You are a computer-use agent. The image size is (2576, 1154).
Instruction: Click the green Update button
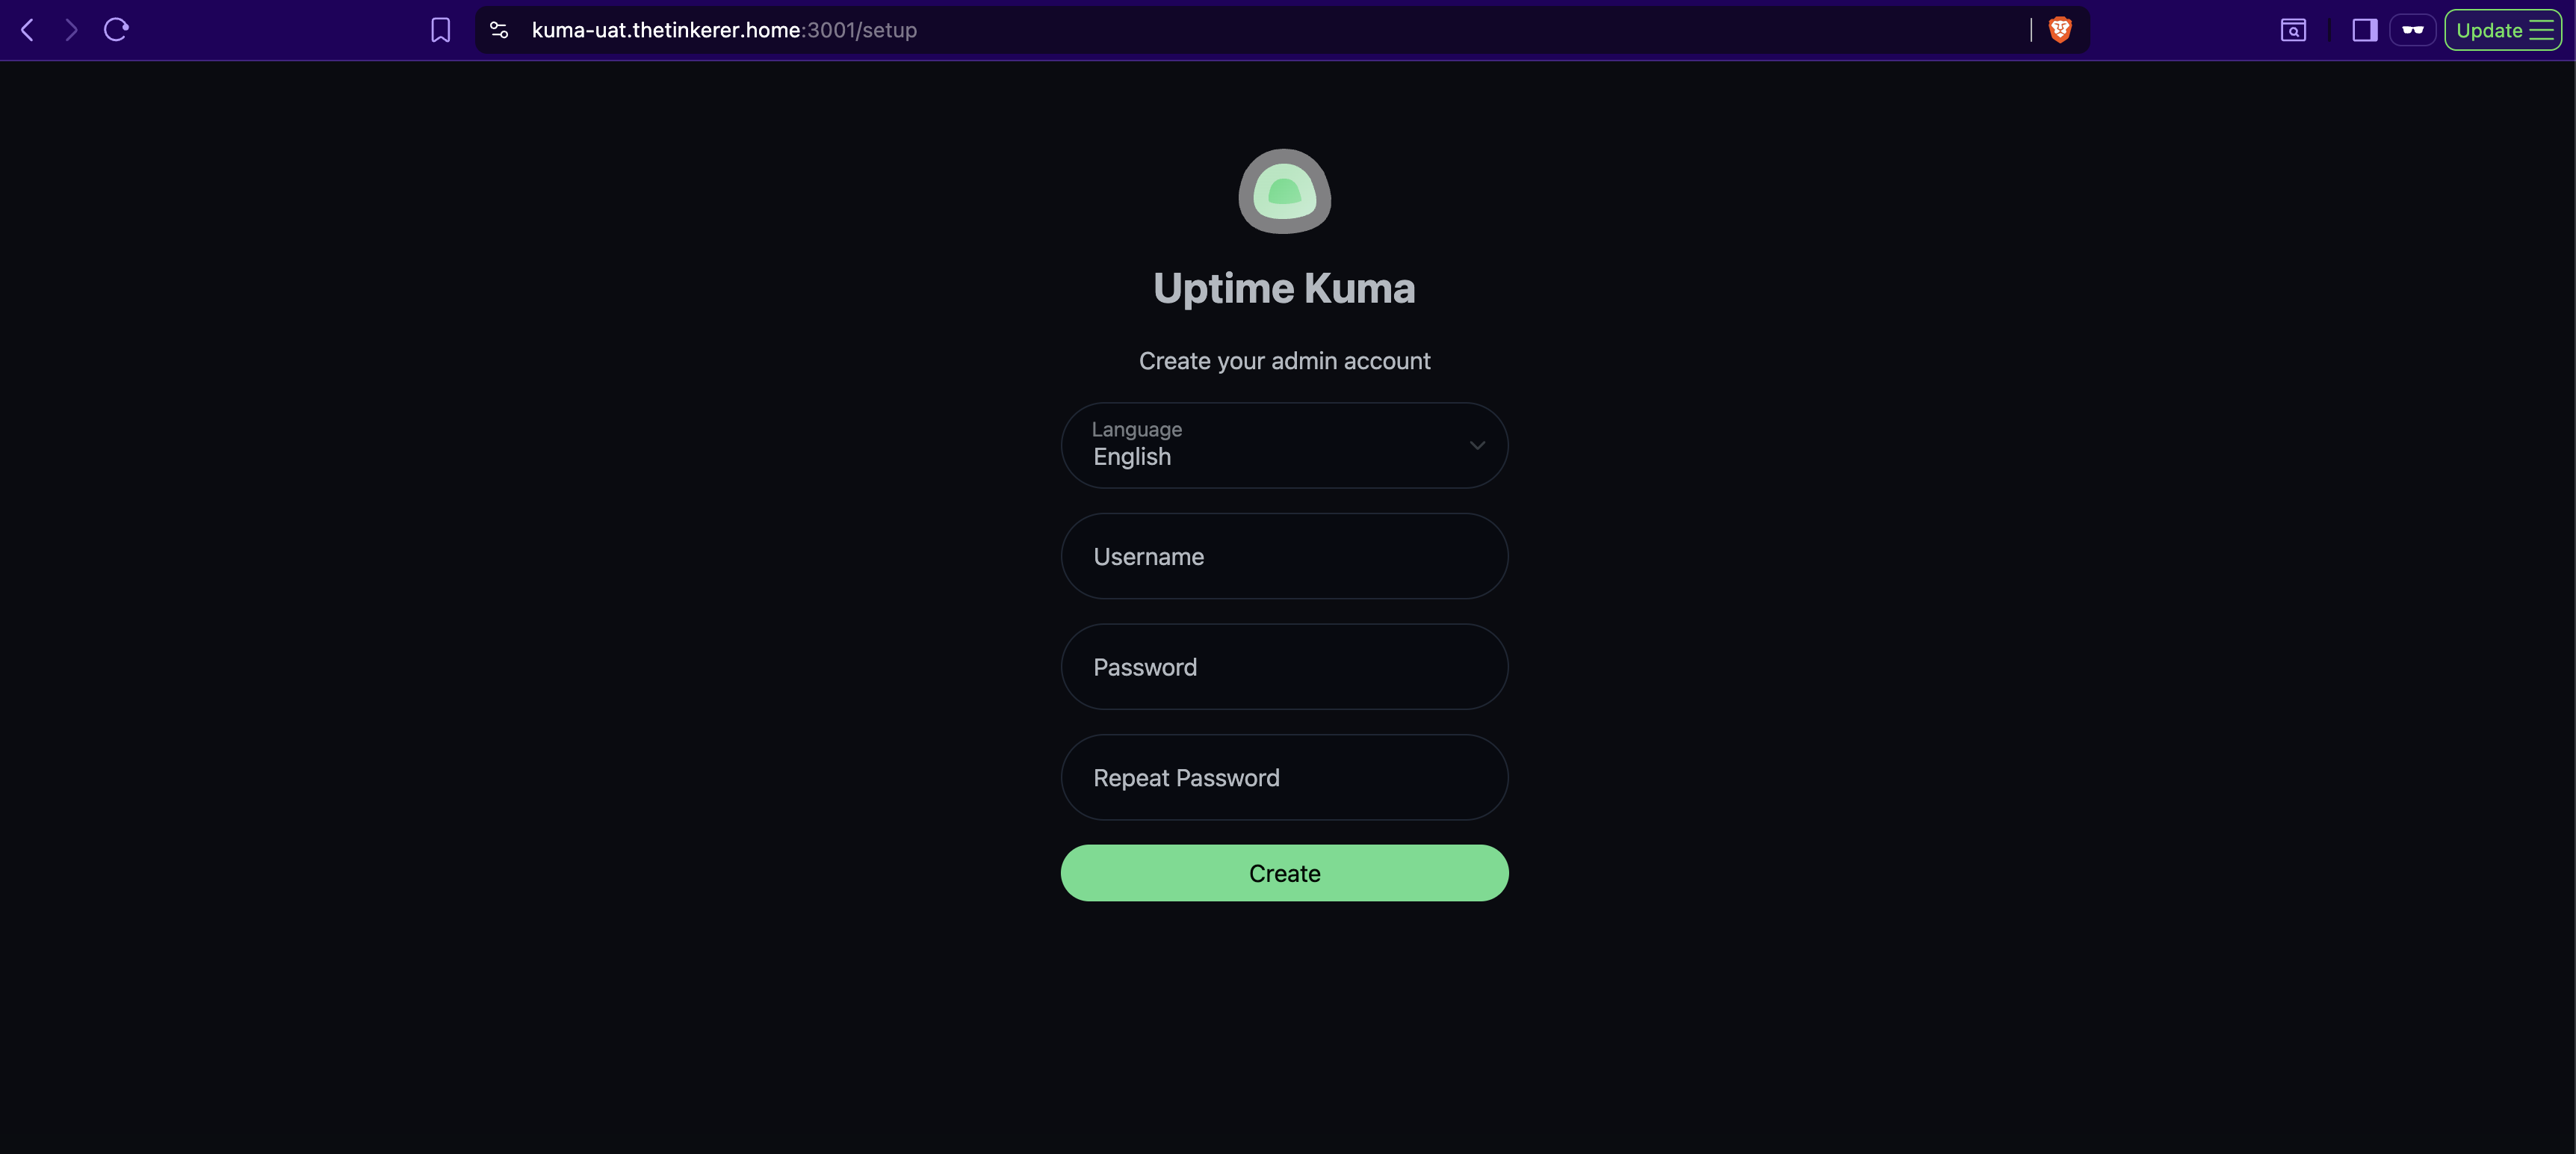2490,30
